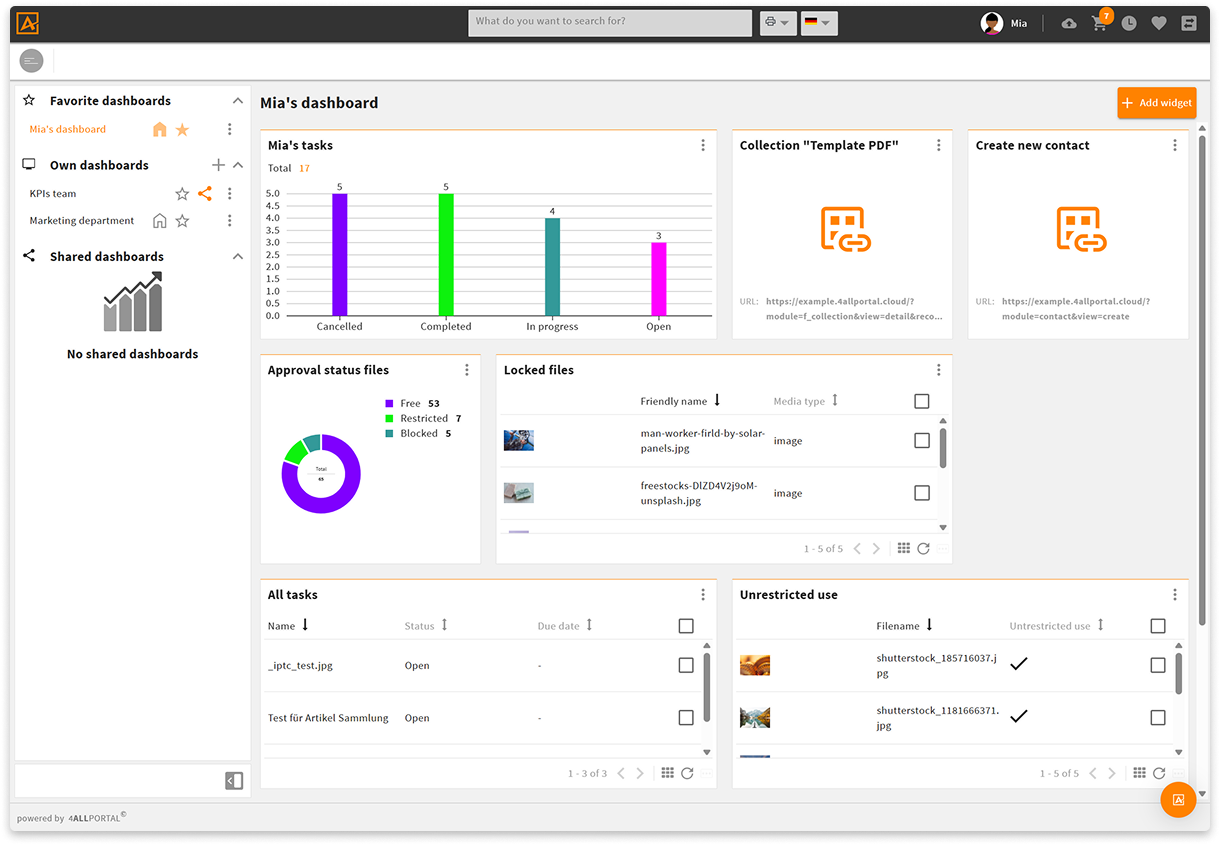Go to previous page in Unrestricted use

[1093, 773]
